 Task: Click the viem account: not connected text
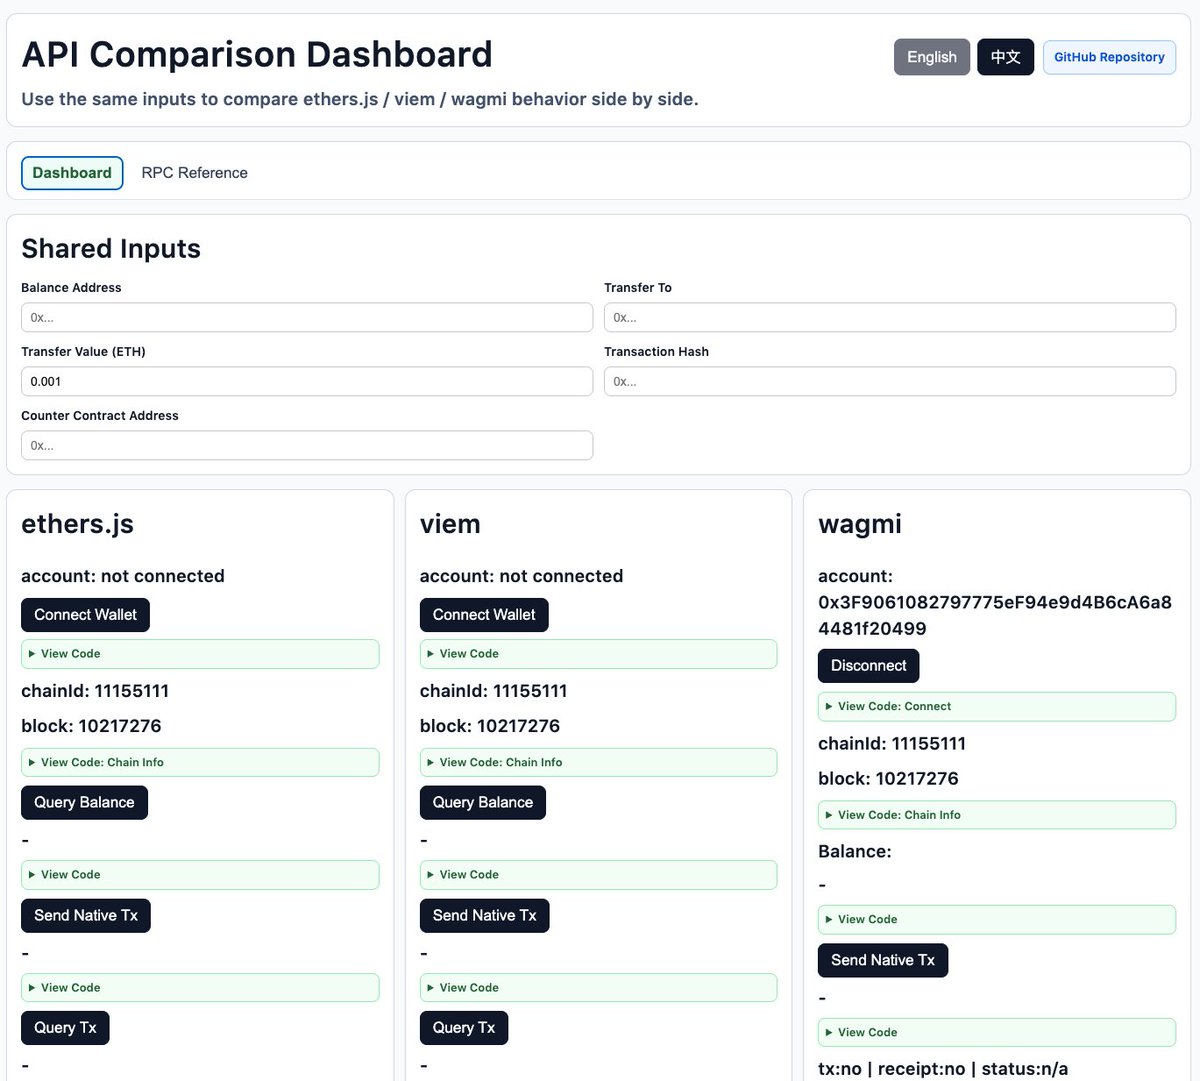[521, 576]
